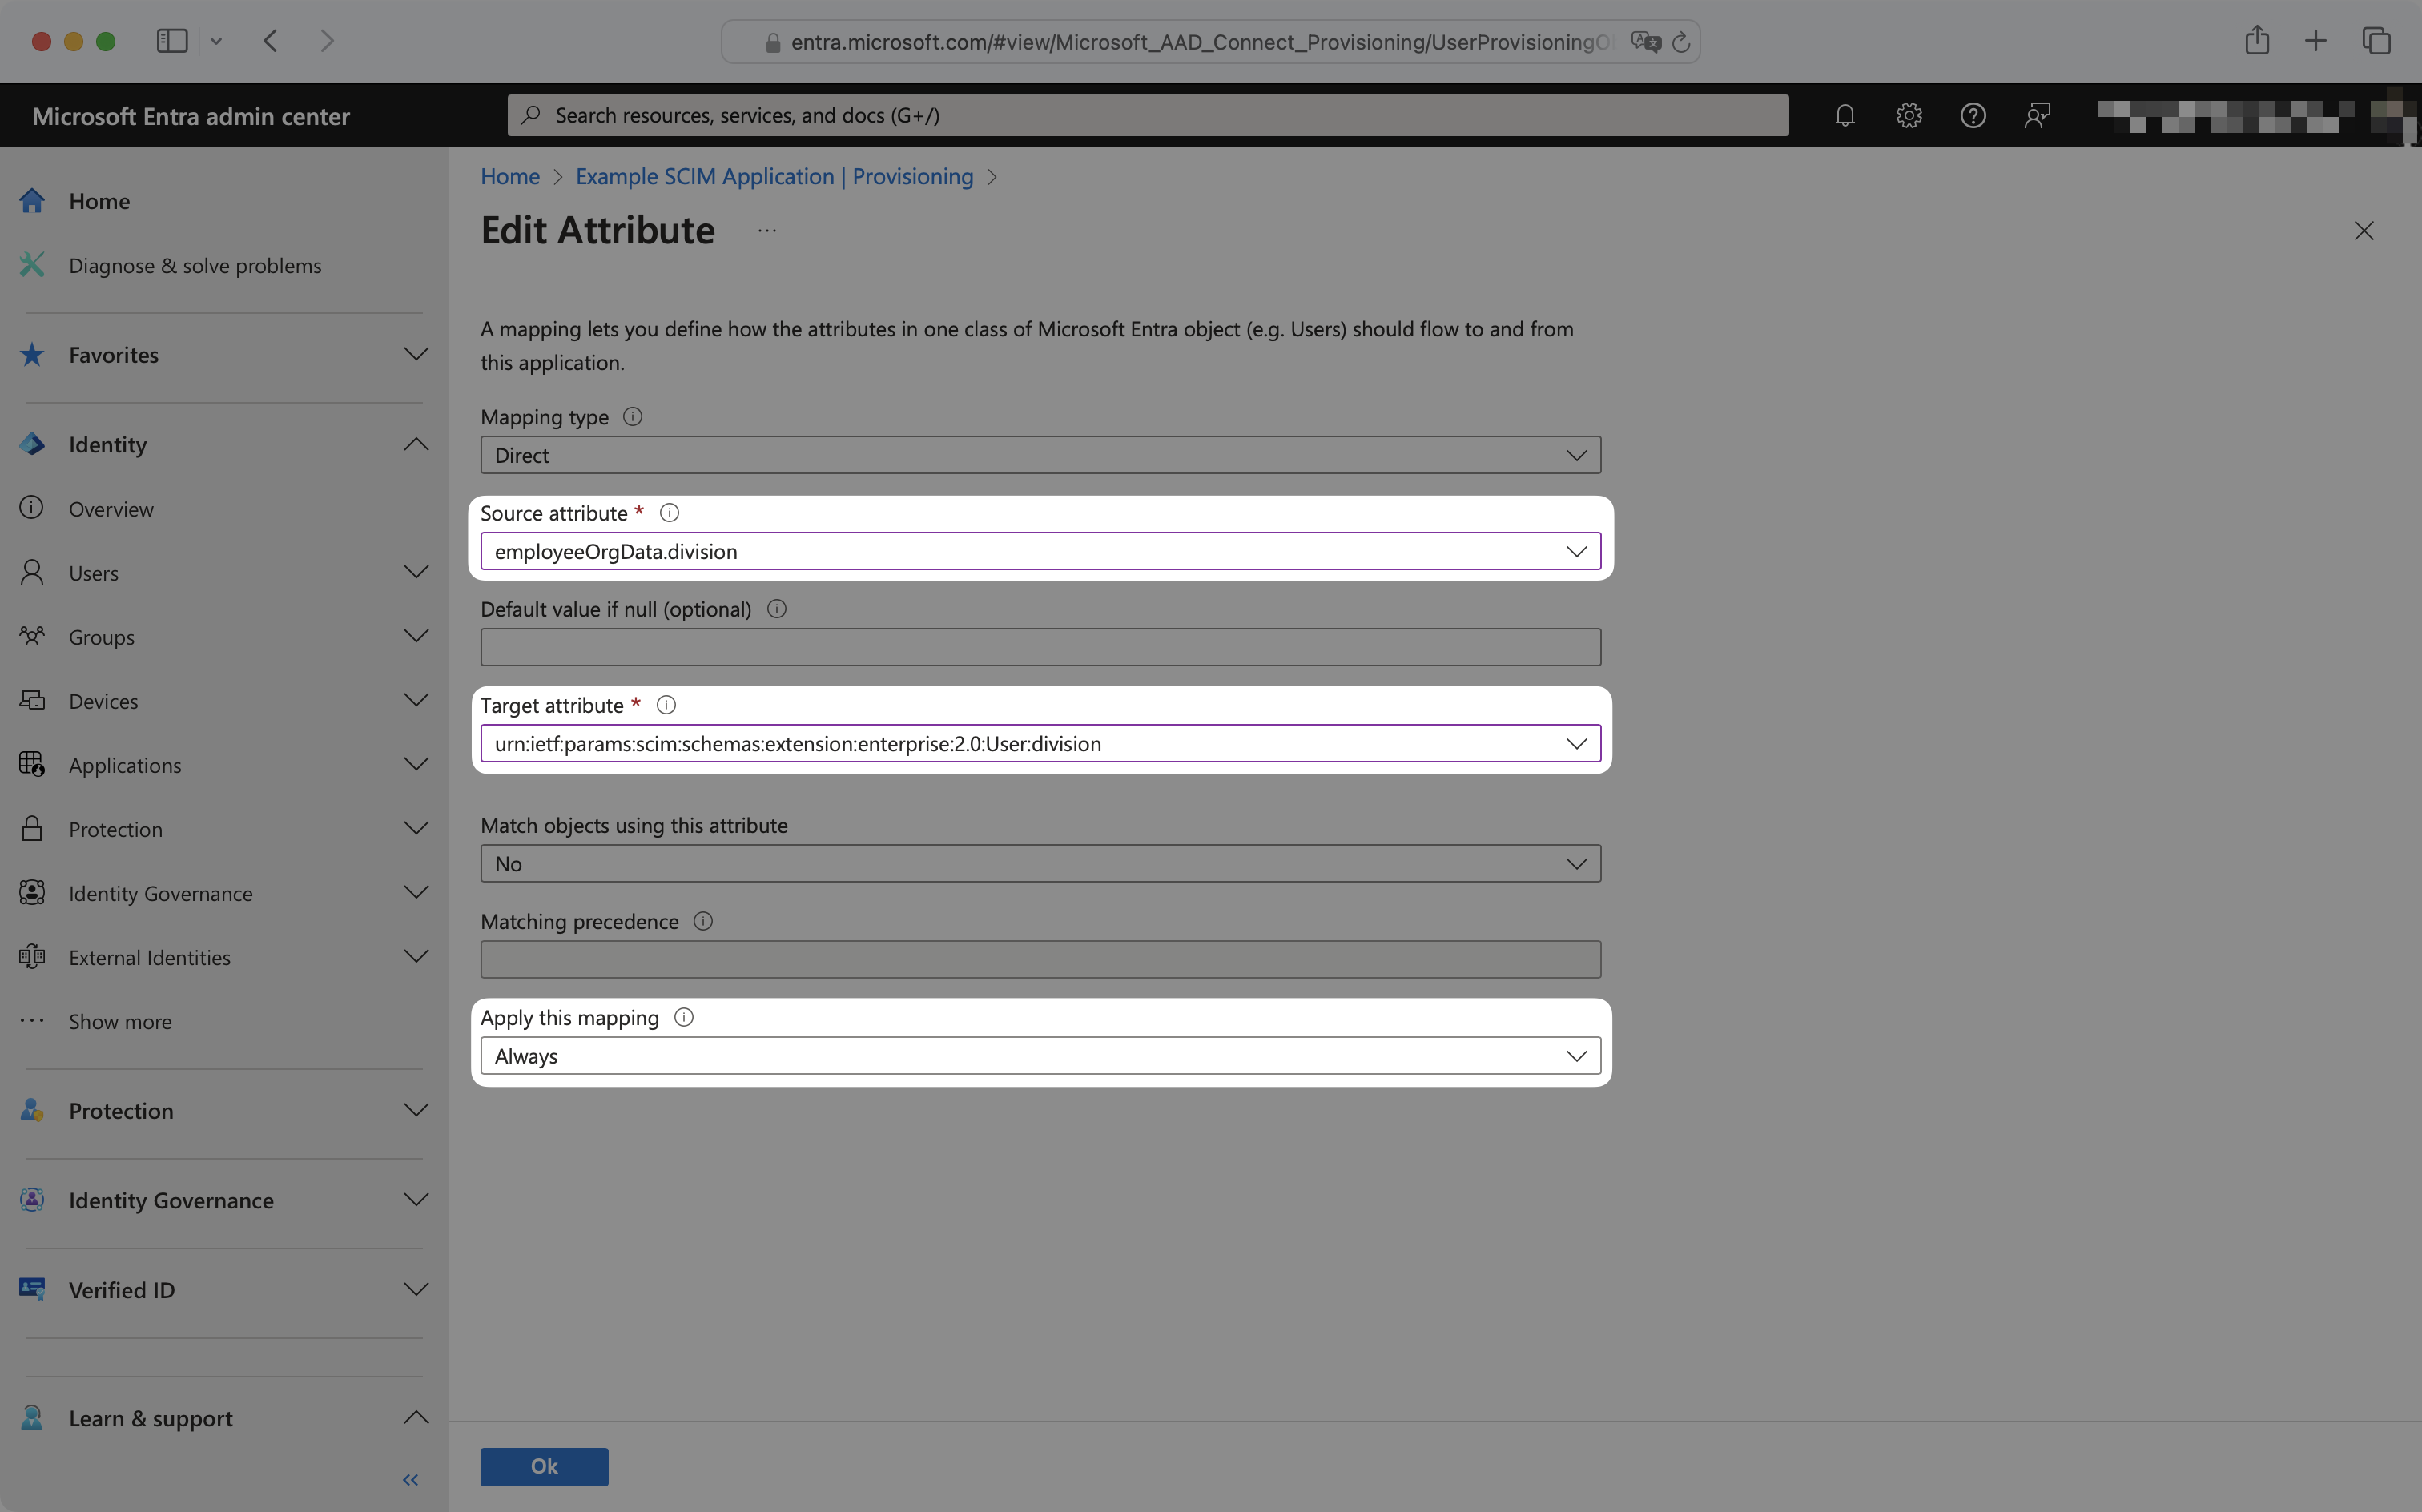2422x1512 pixels.
Task: Click the Ok button
Action: pyautogui.click(x=544, y=1466)
